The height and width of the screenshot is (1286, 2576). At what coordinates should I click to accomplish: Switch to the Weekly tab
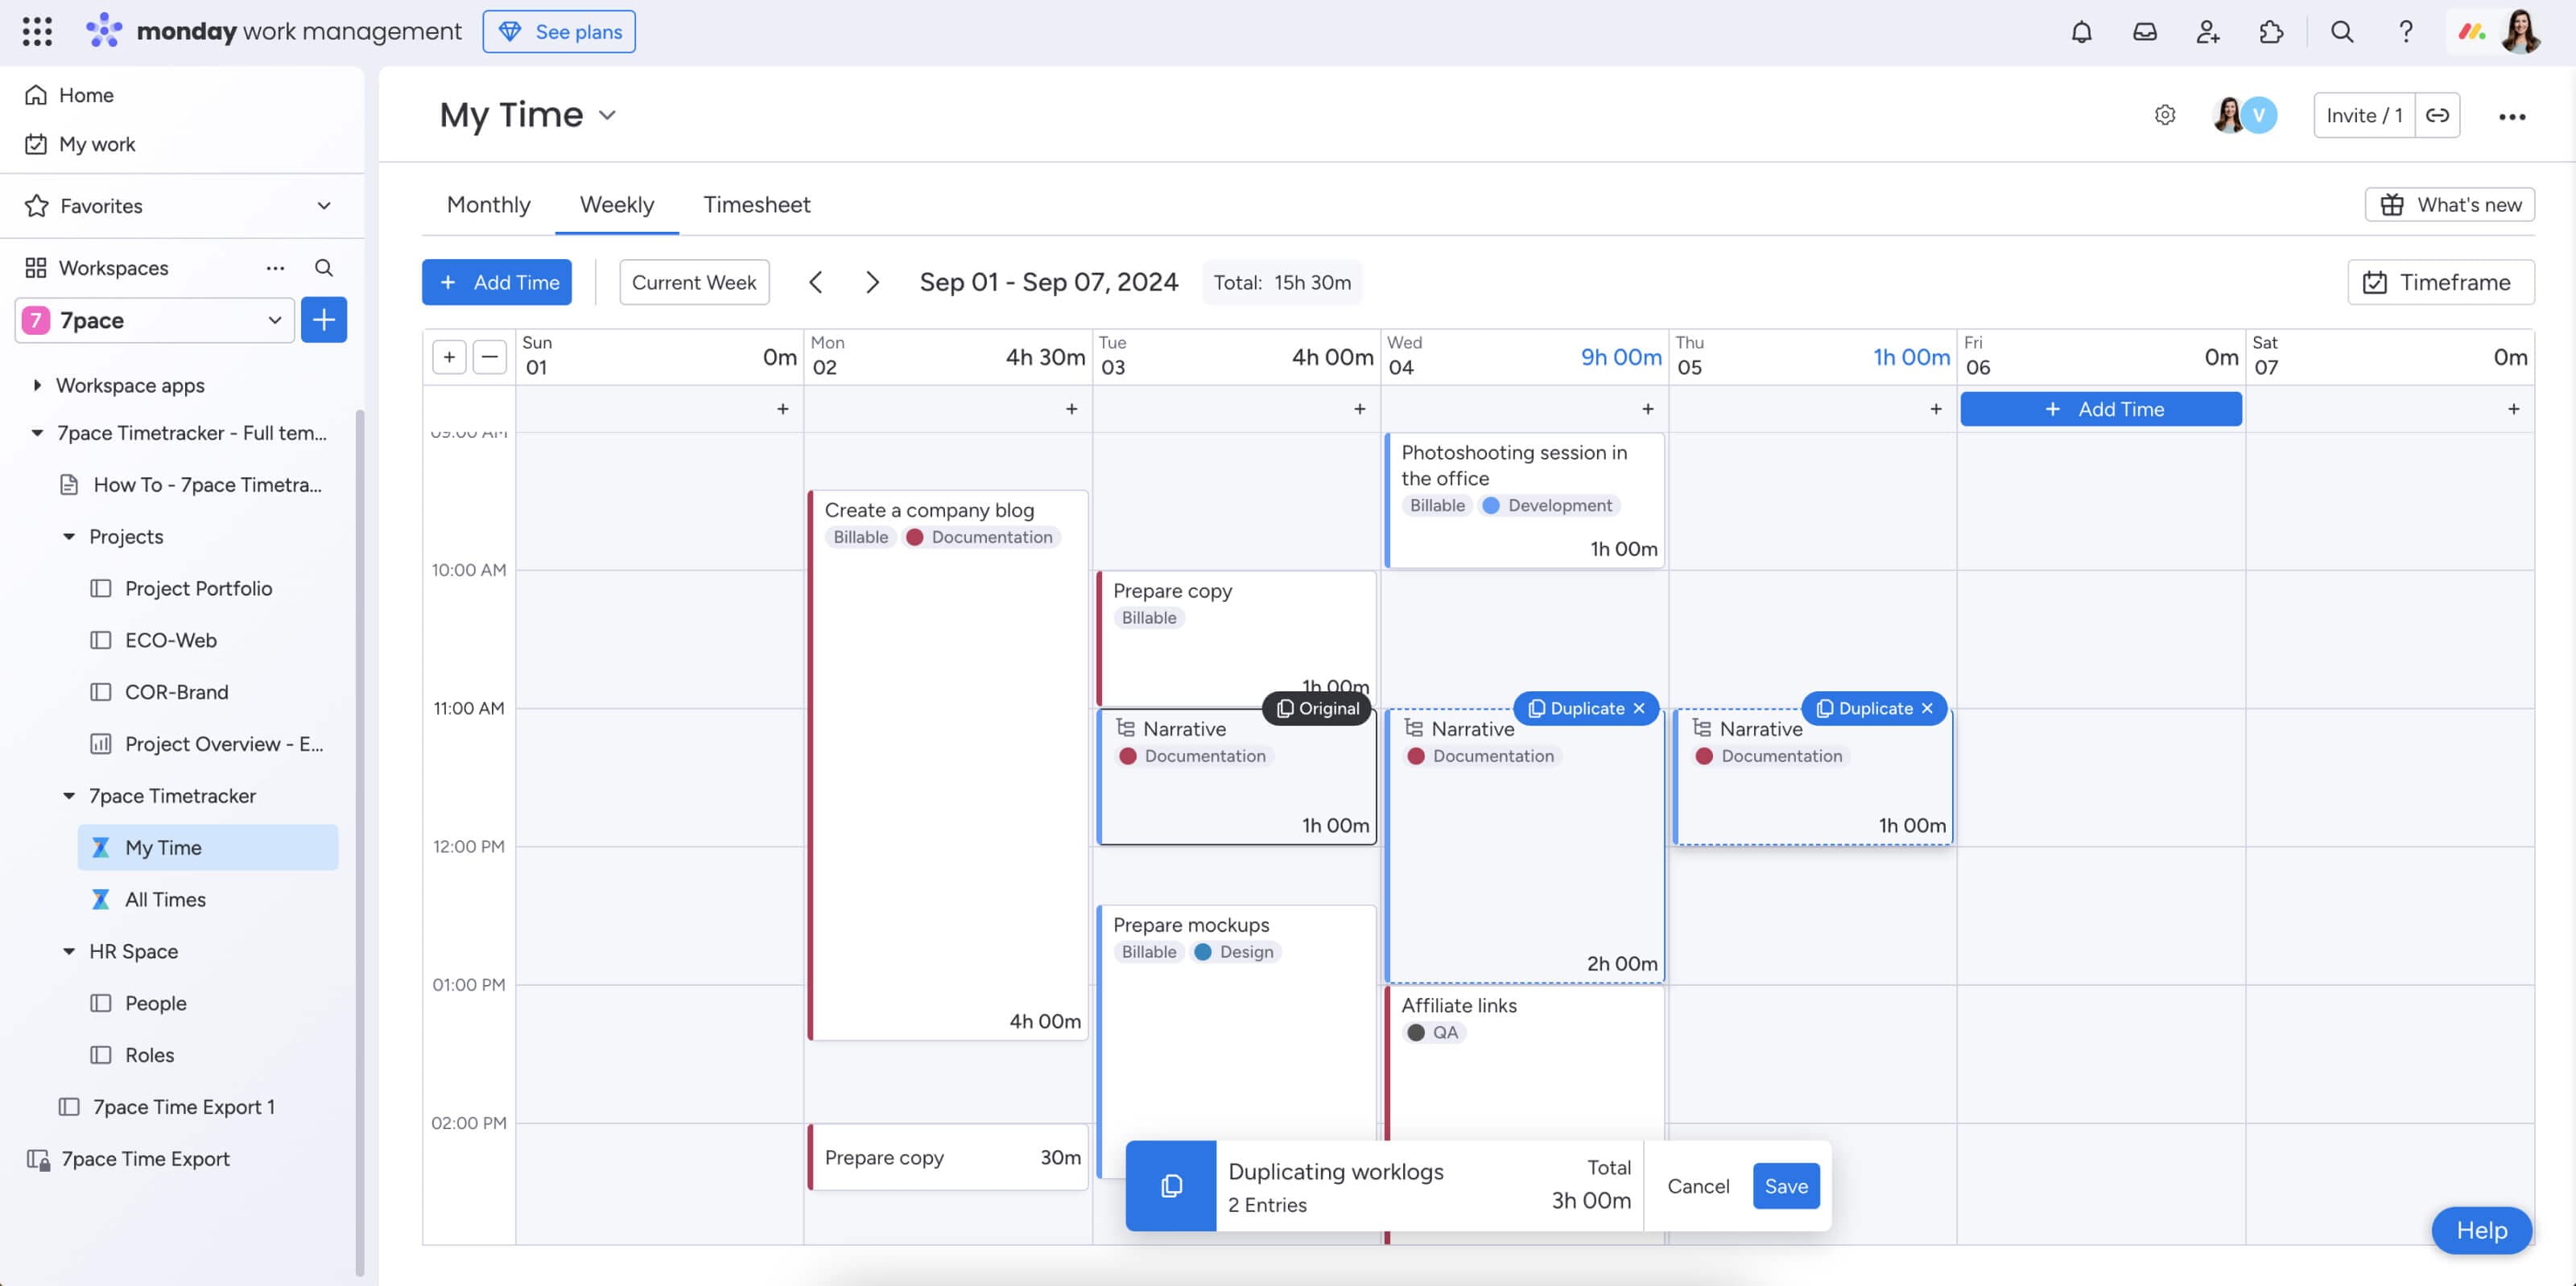pos(617,205)
